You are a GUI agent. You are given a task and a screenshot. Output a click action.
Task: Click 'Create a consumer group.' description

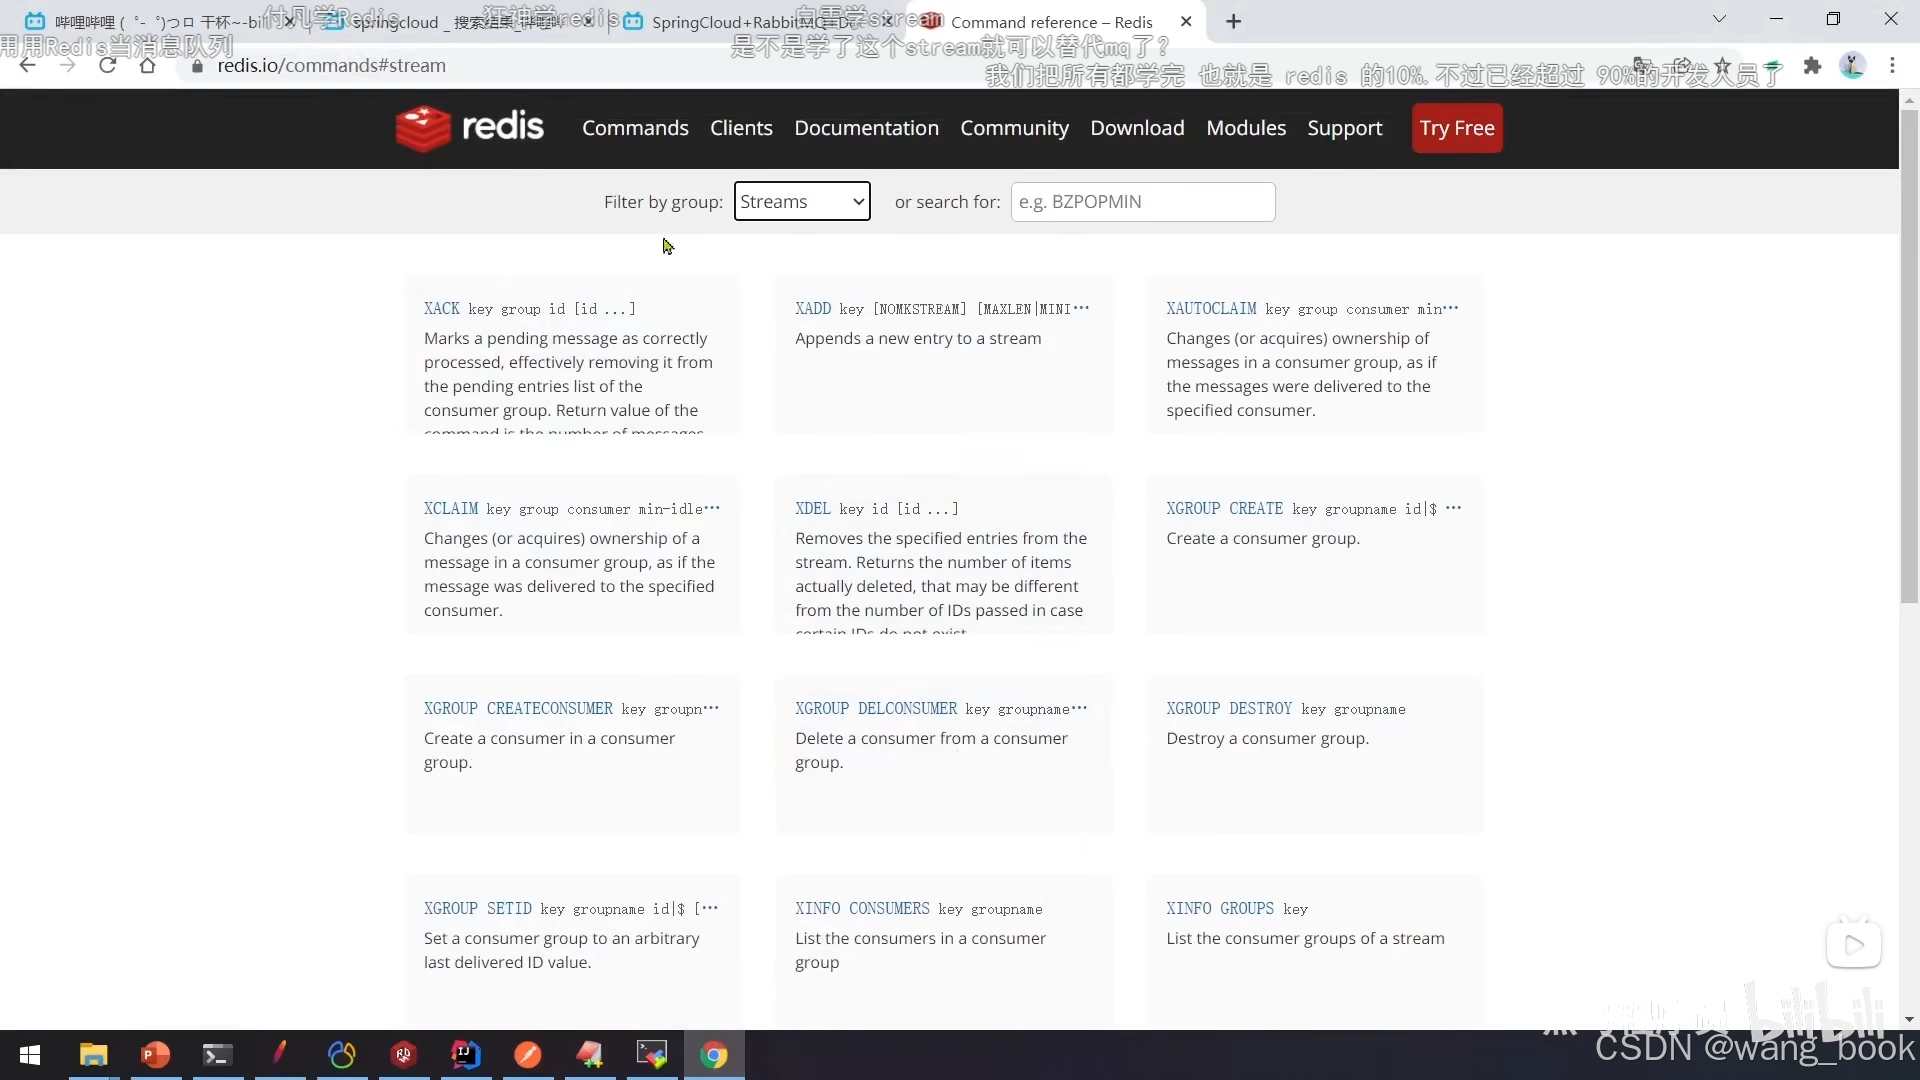pos(1263,539)
